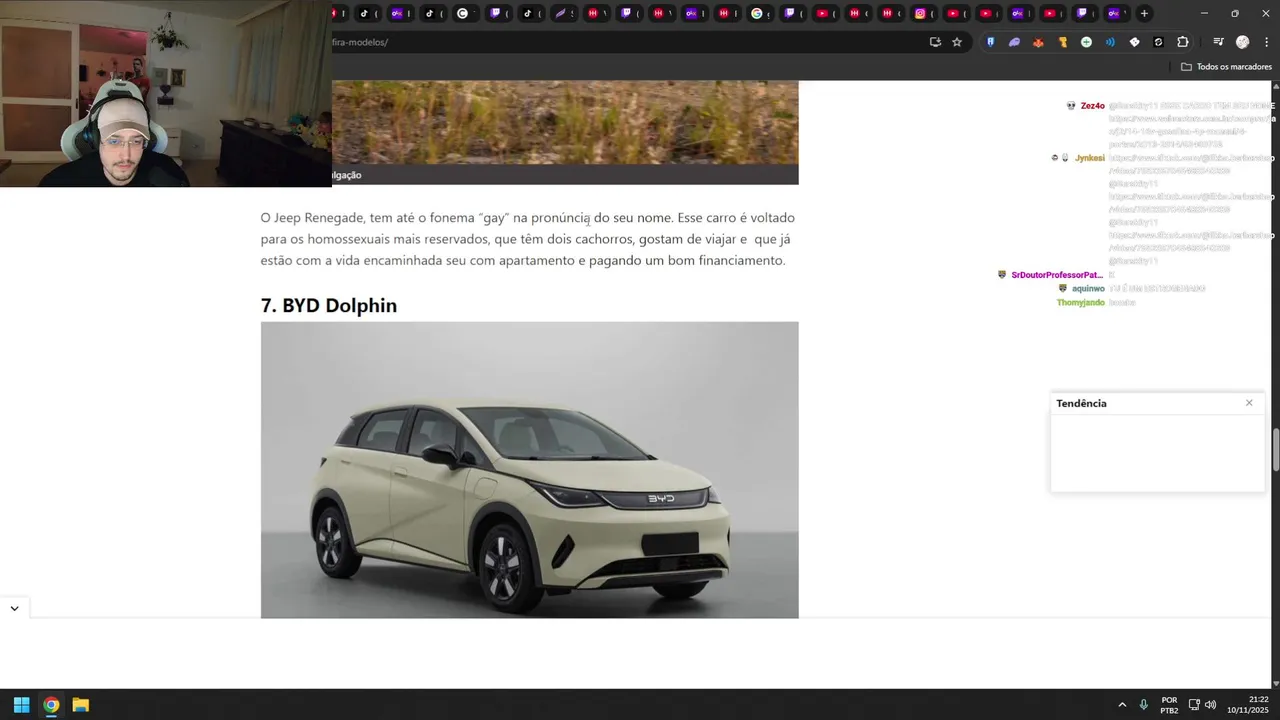The width and height of the screenshot is (1280, 720).
Task: Open the Chrome three-dot menu
Action: [x=1267, y=42]
